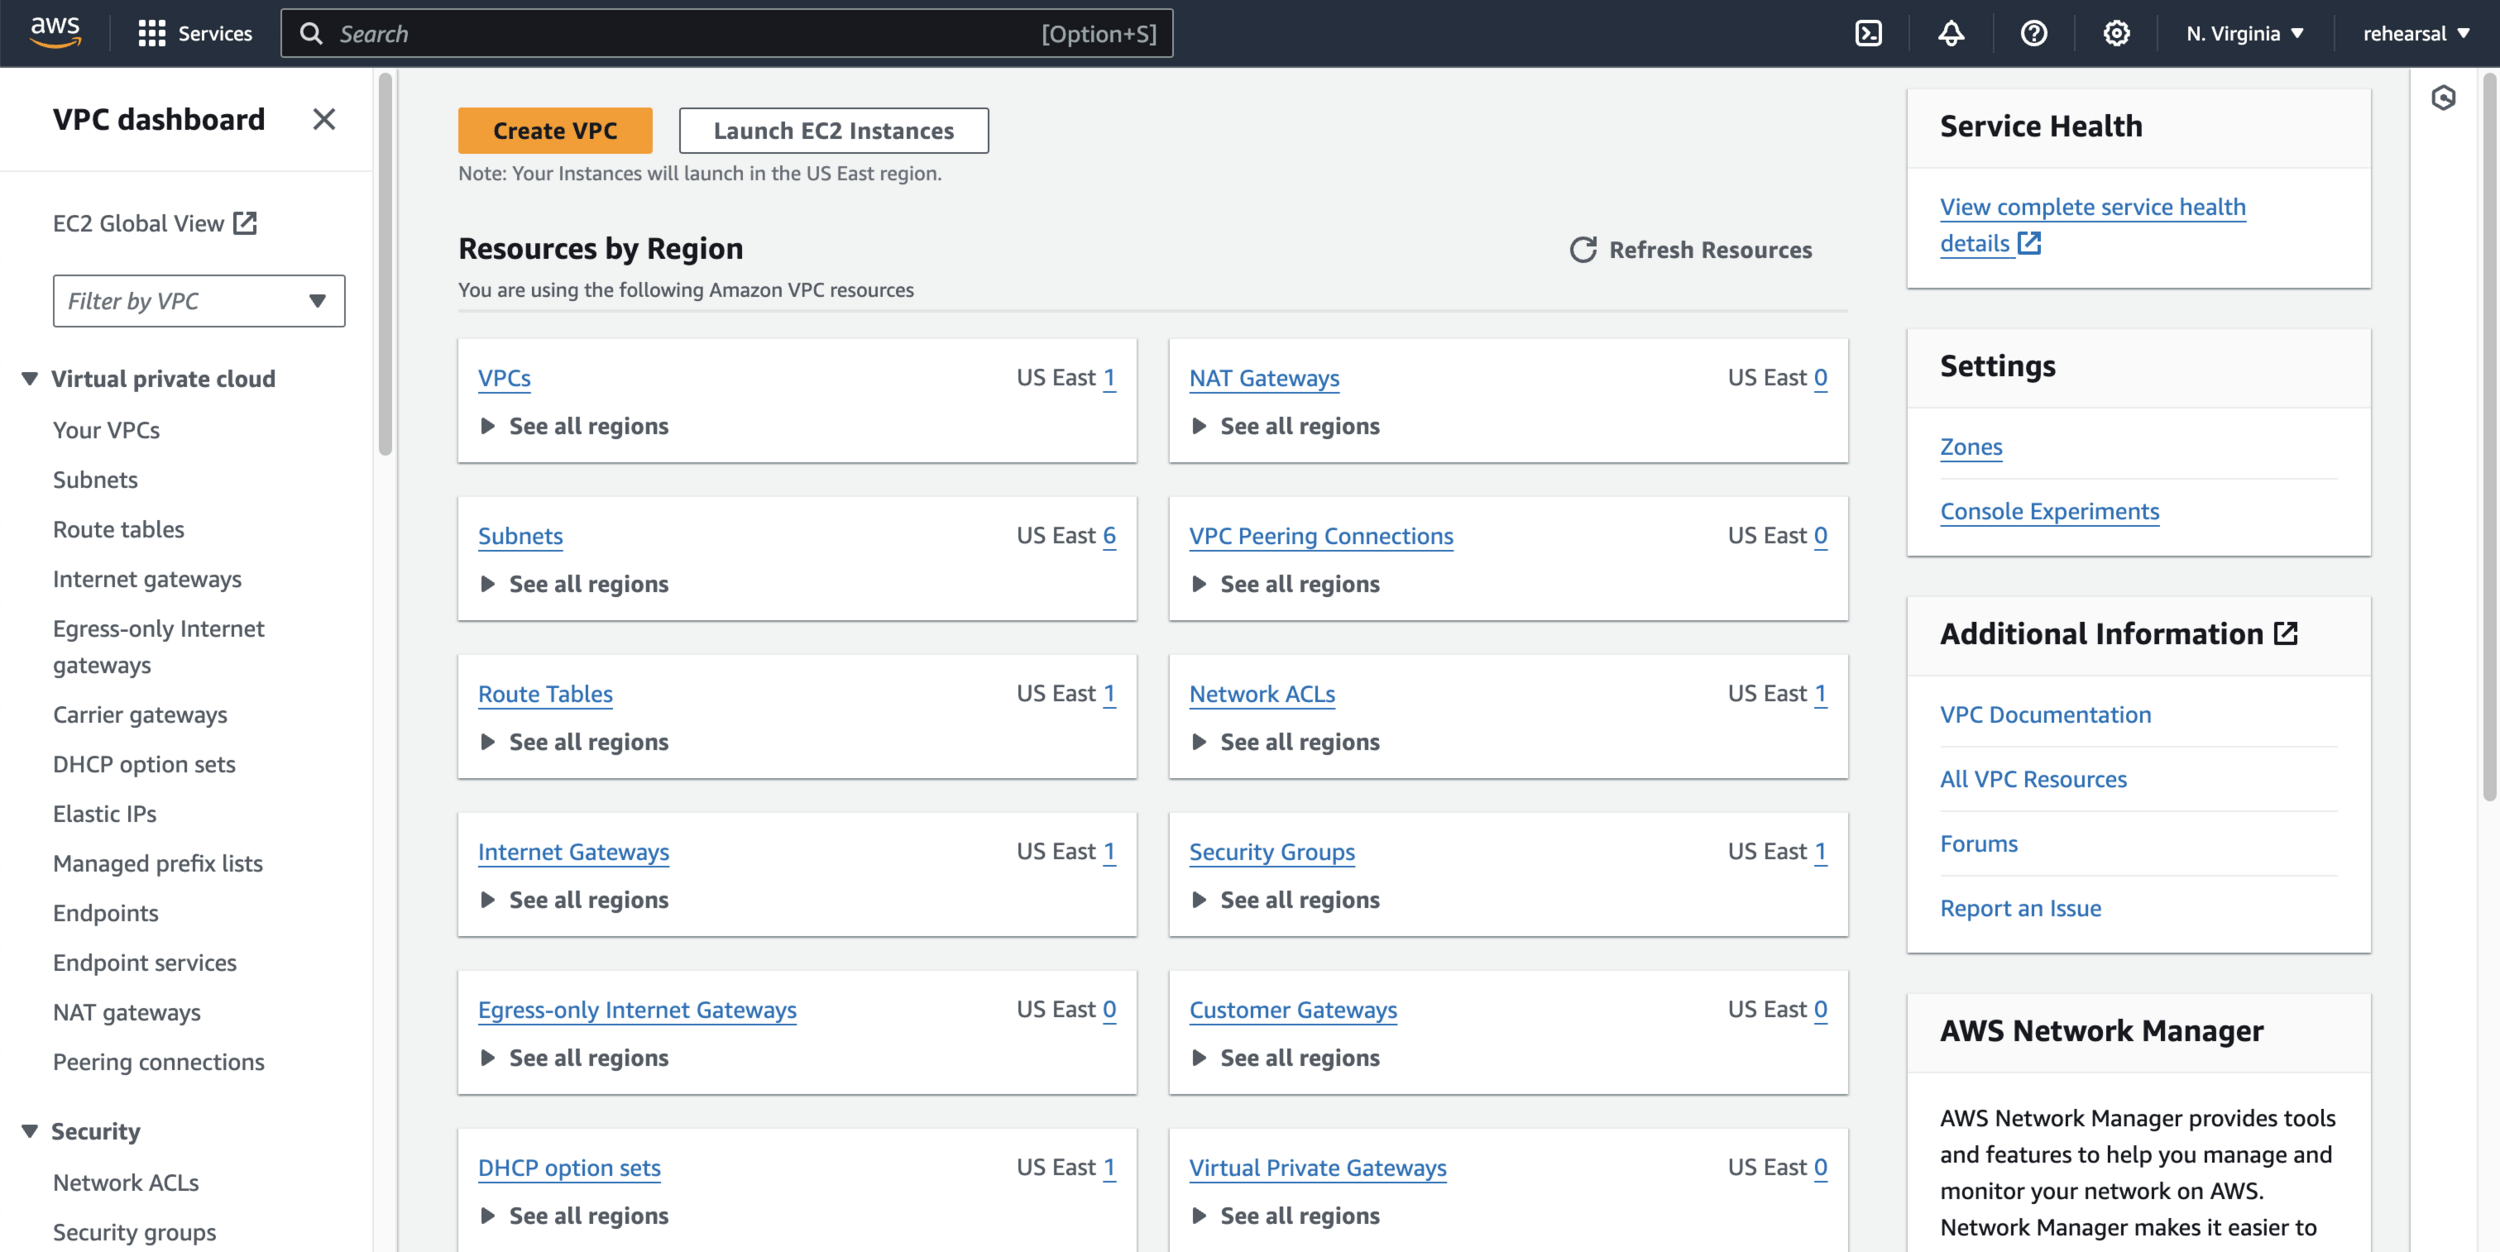Click the AWS logo home icon
The height and width of the screenshot is (1252, 2500).
[55, 32]
